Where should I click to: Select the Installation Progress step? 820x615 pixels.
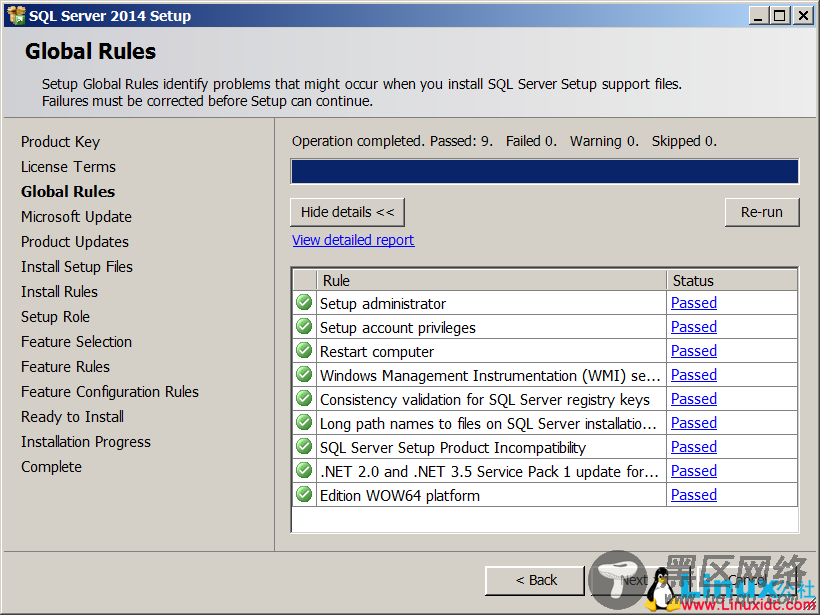tap(86, 442)
